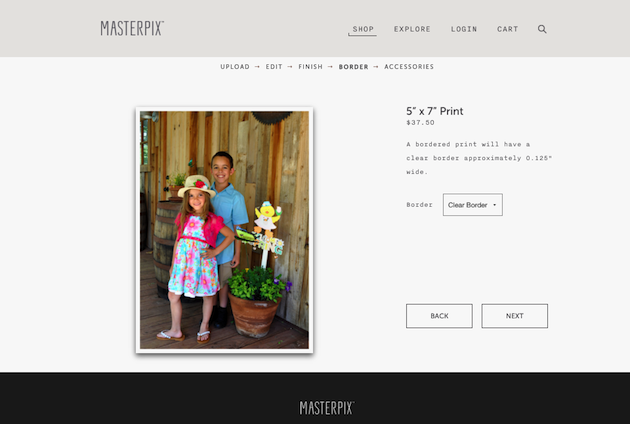Click the bordered photo preview

coord(224,230)
